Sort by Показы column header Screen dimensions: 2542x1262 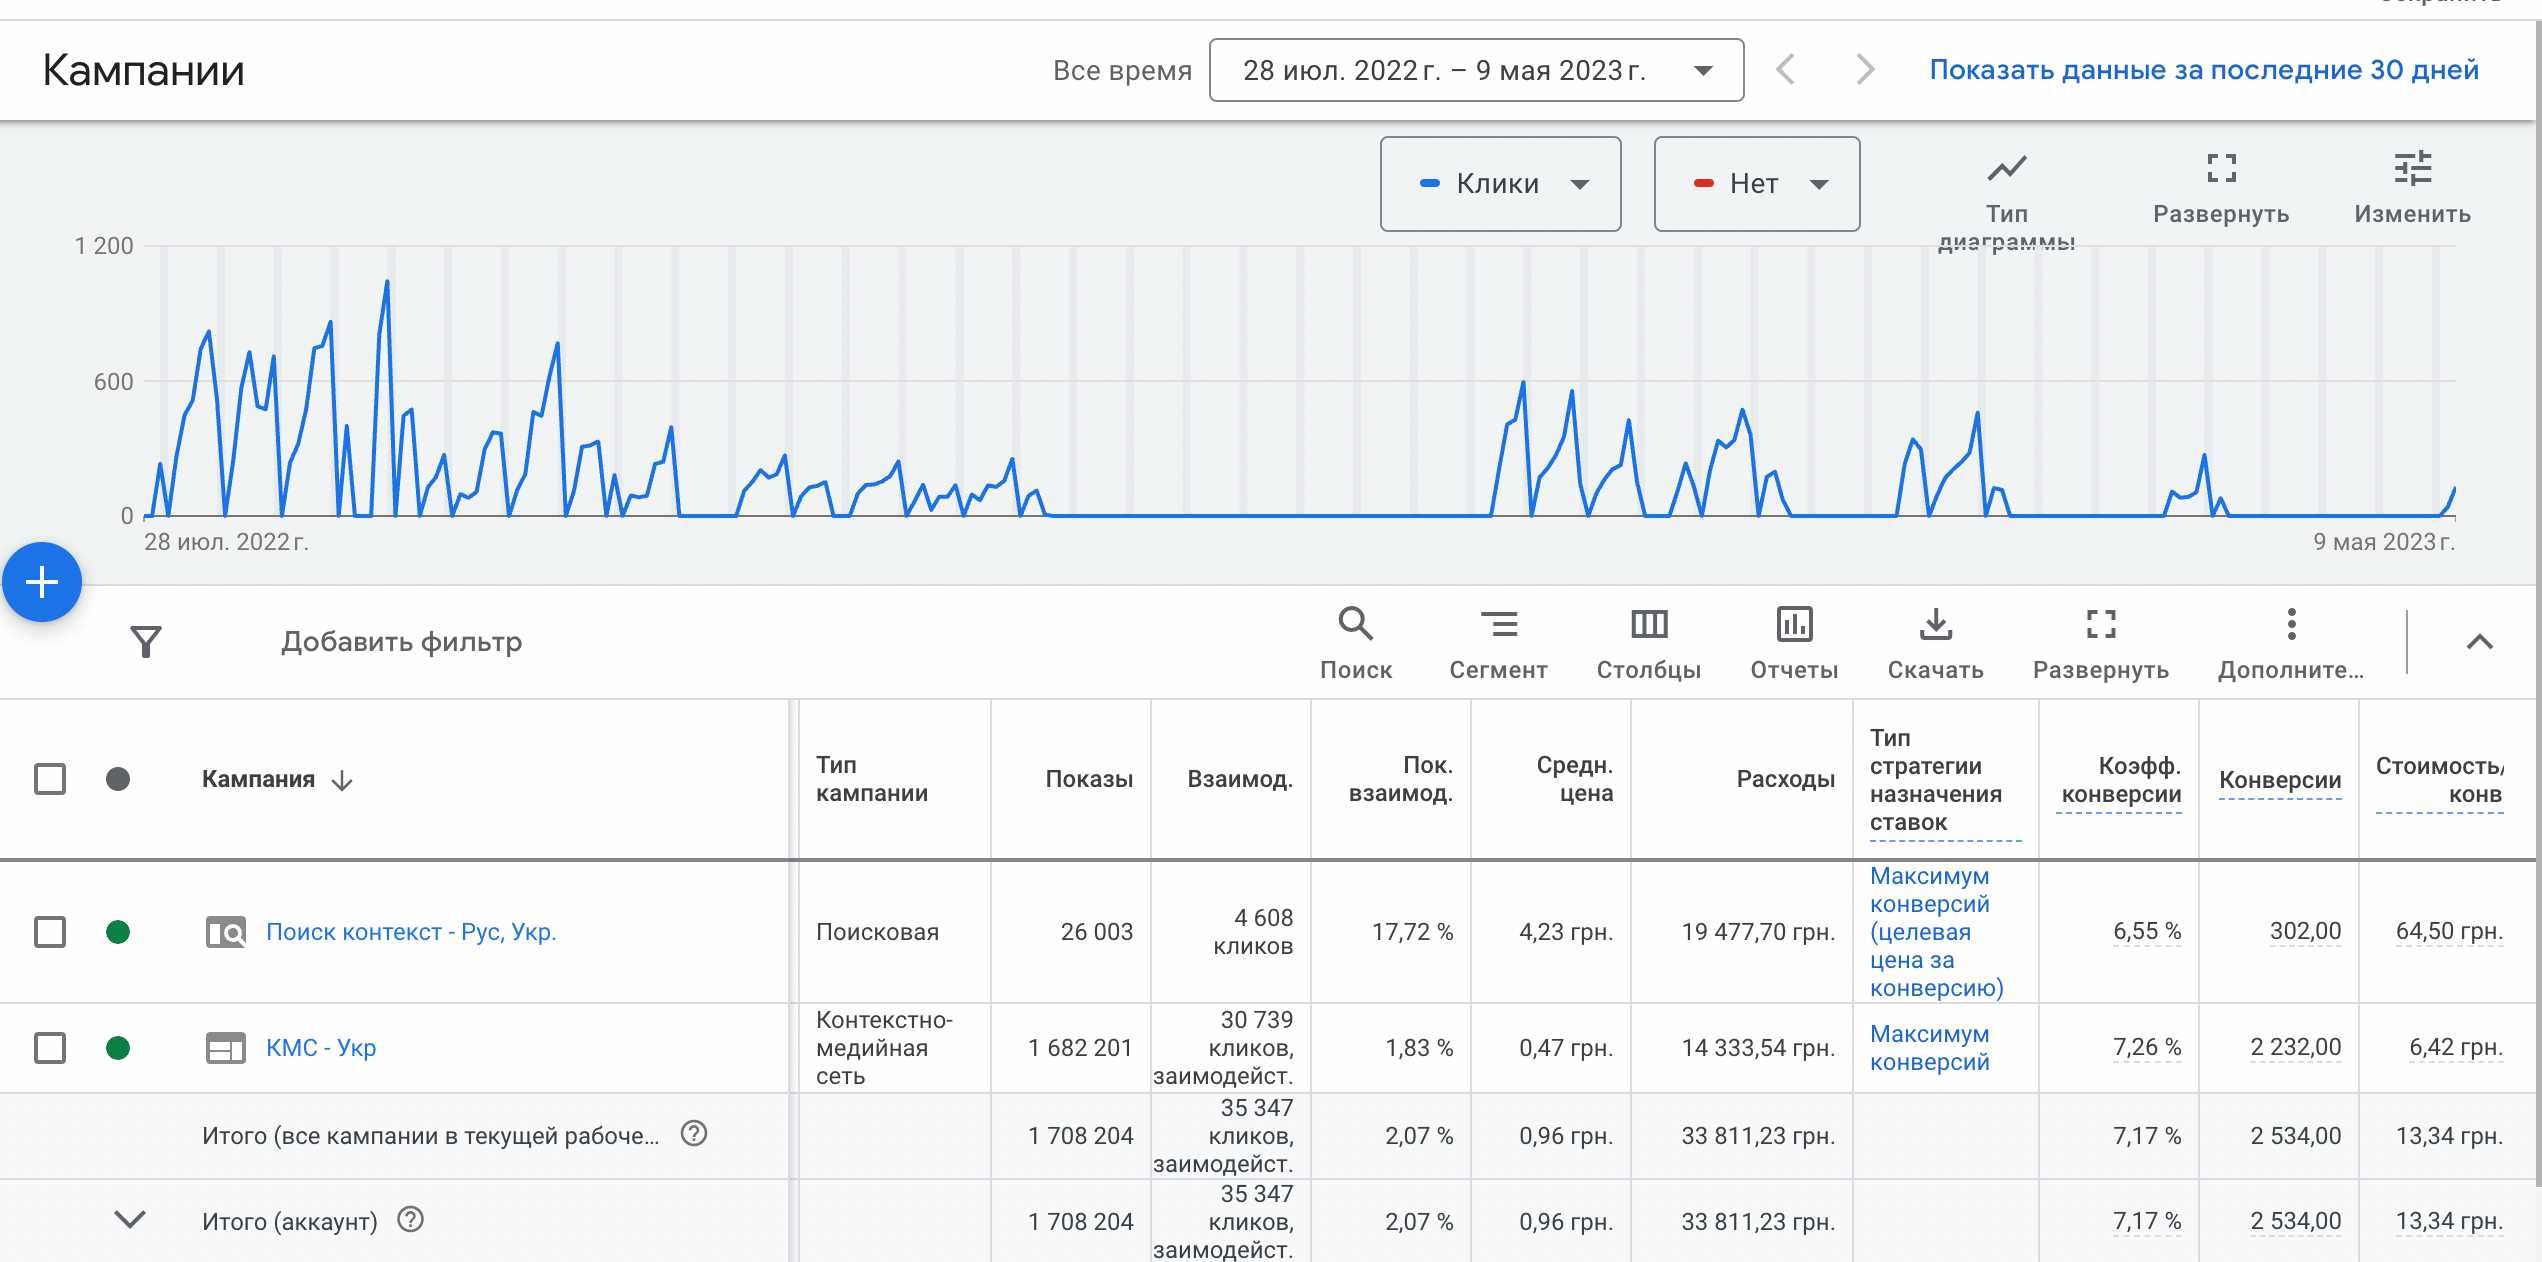(x=1089, y=779)
